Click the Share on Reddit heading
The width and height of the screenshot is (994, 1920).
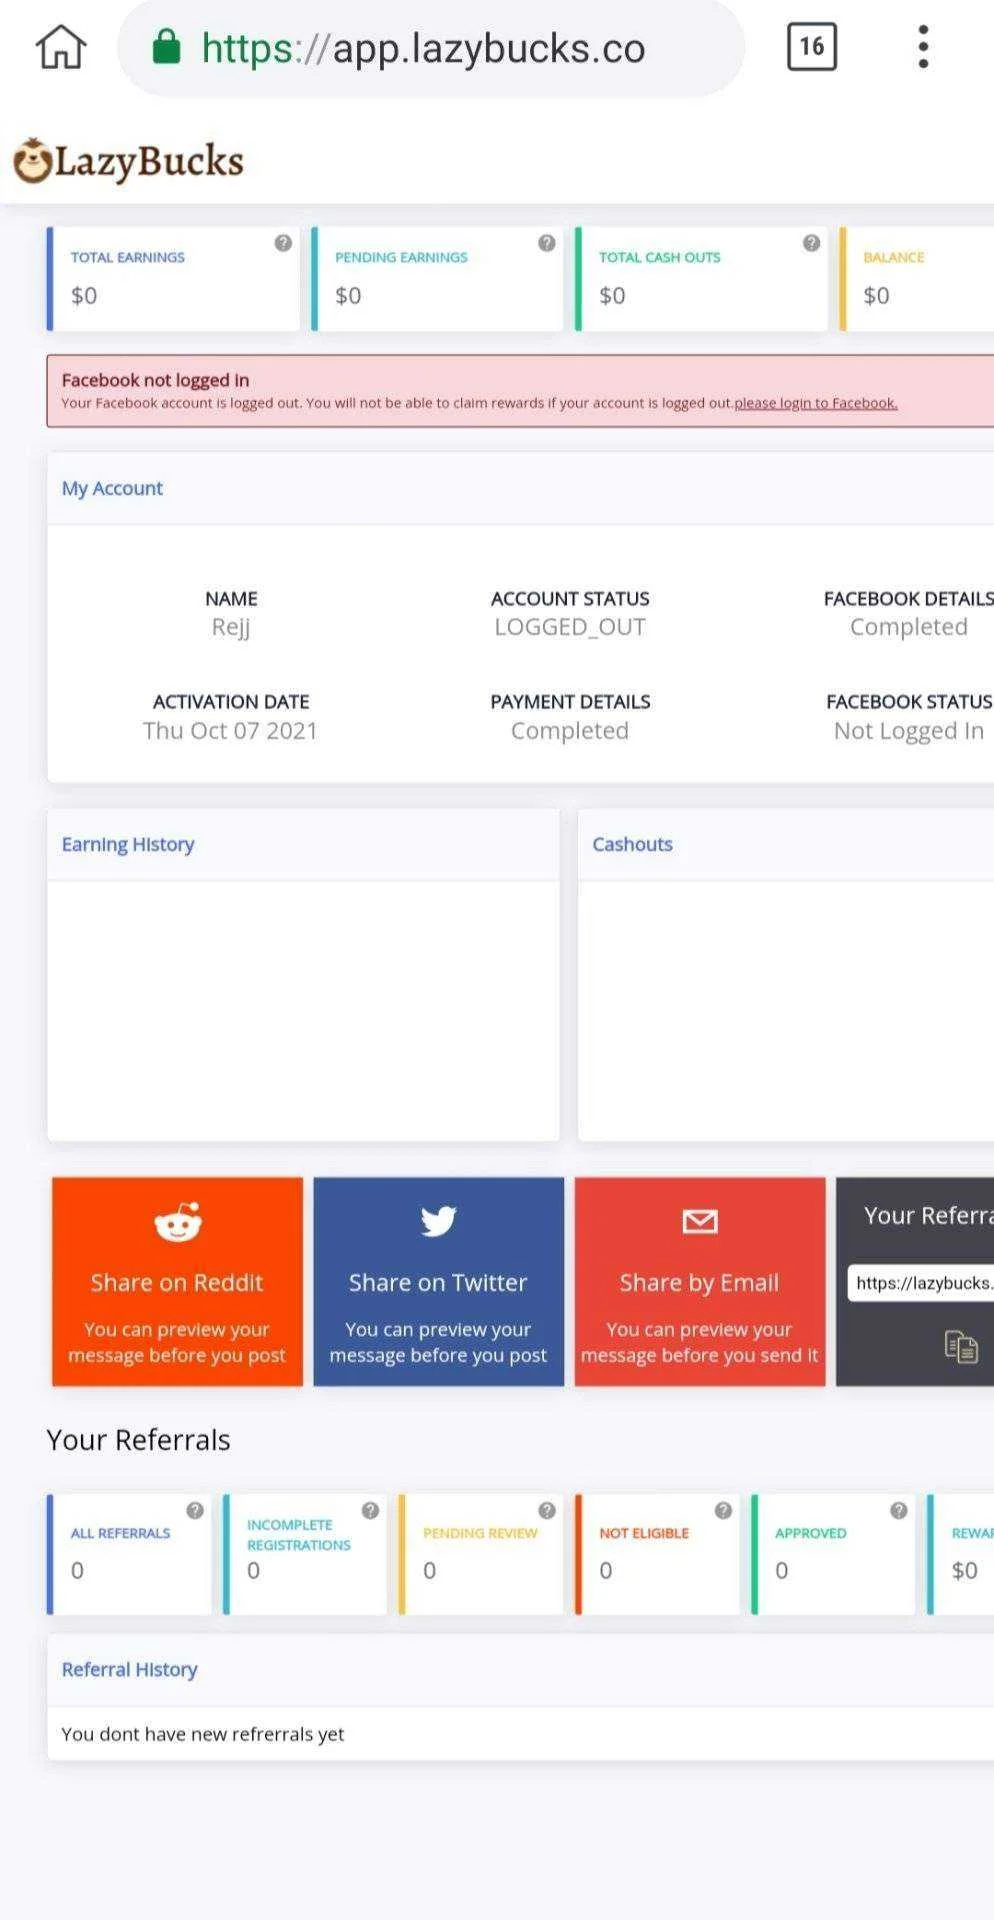point(177,1283)
